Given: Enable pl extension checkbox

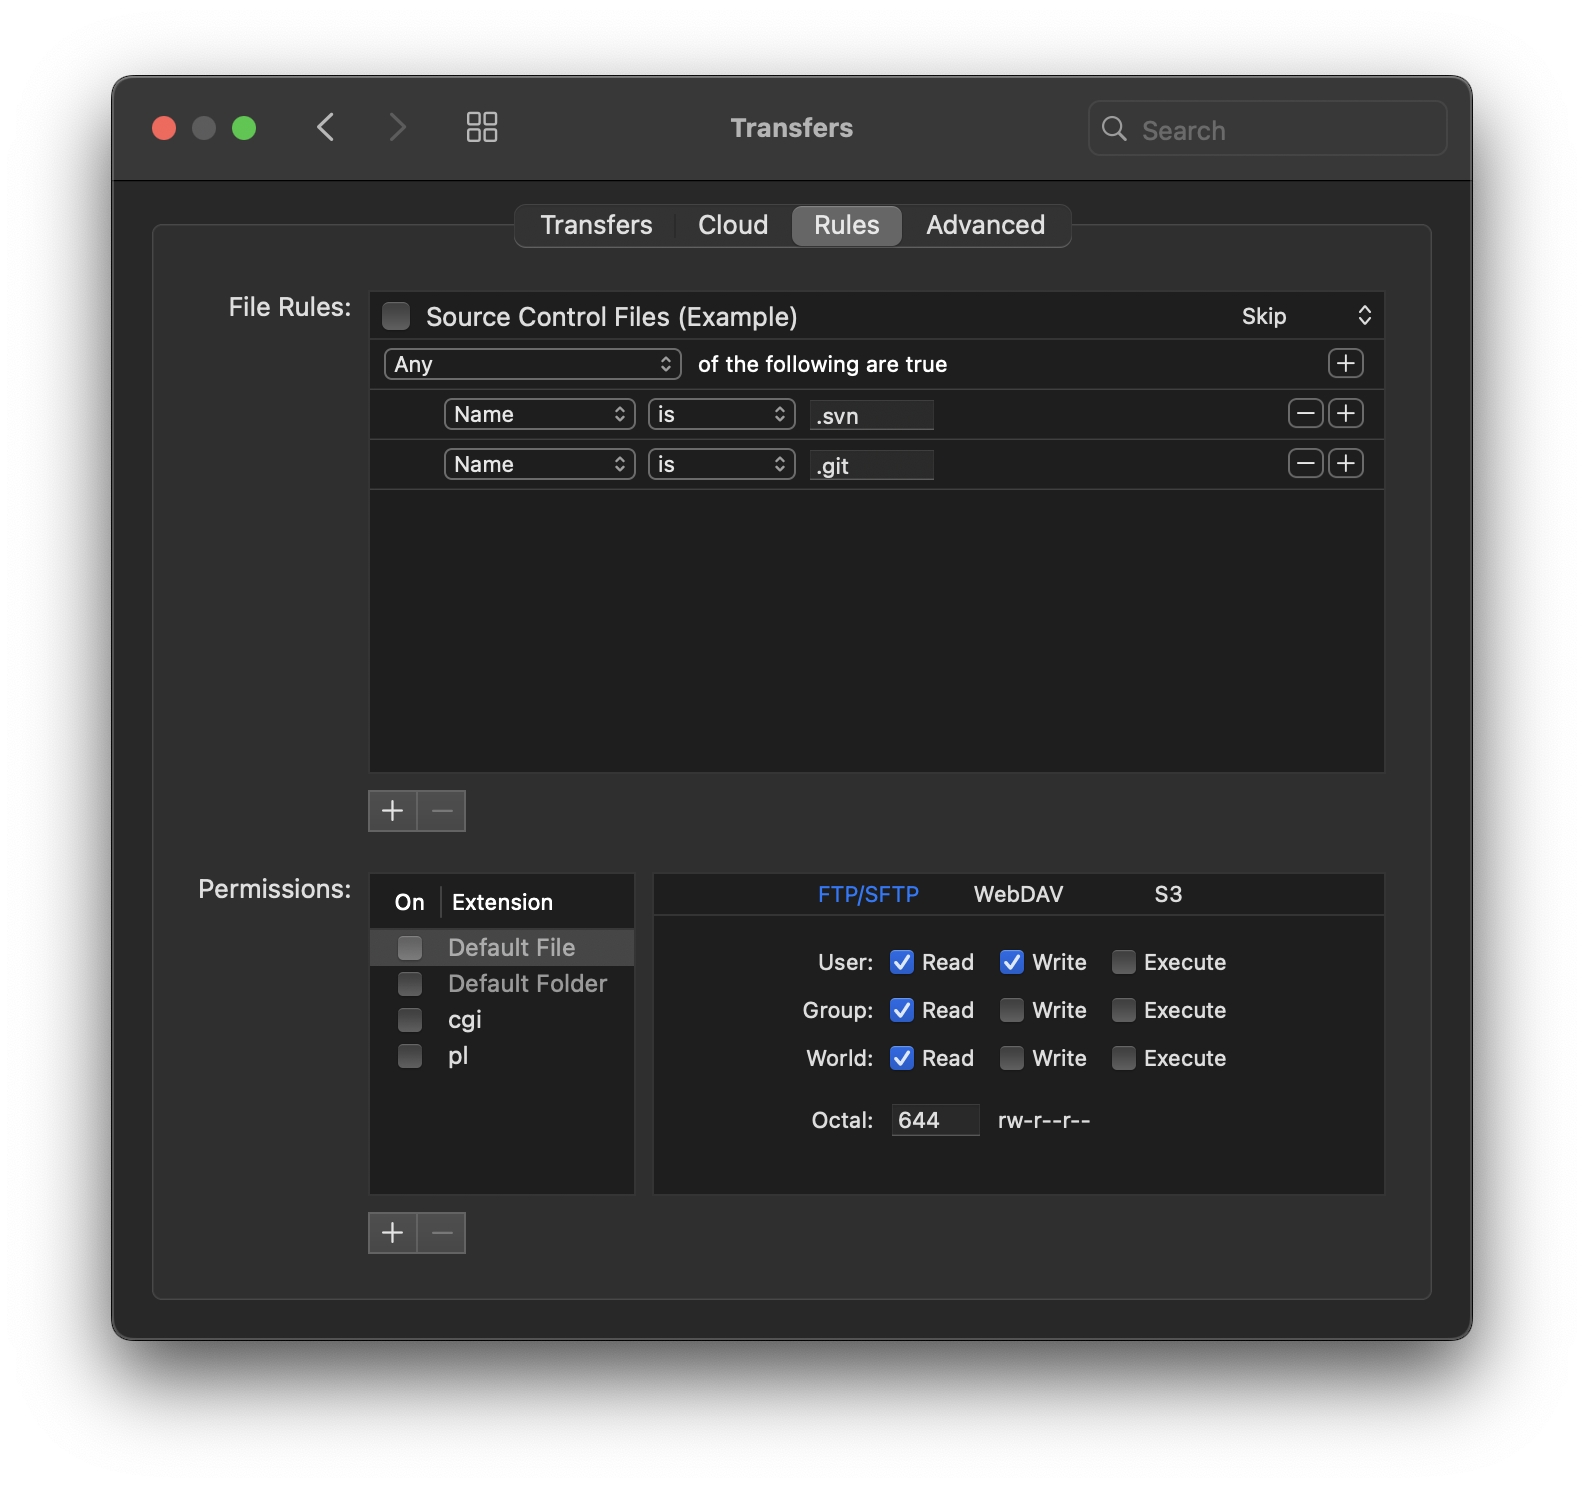Looking at the screenshot, I should coord(410,1055).
